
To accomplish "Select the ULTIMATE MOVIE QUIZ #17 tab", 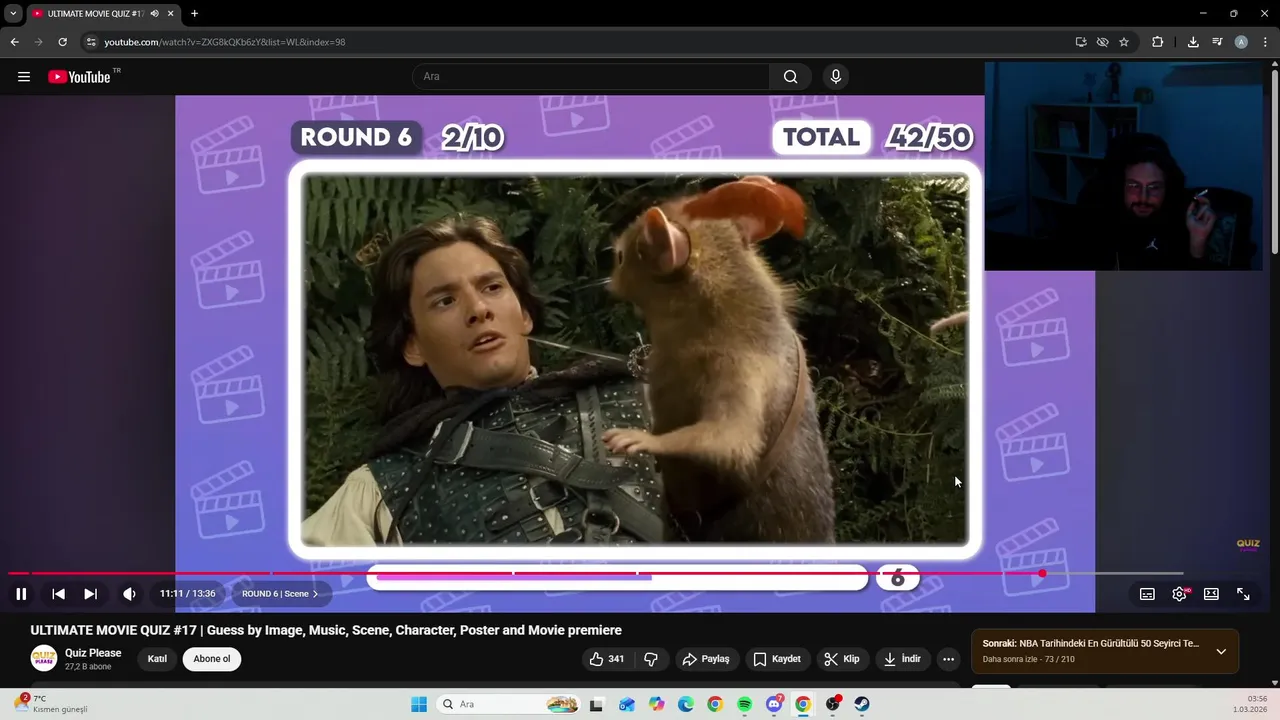I will pyautogui.click(x=95, y=13).
